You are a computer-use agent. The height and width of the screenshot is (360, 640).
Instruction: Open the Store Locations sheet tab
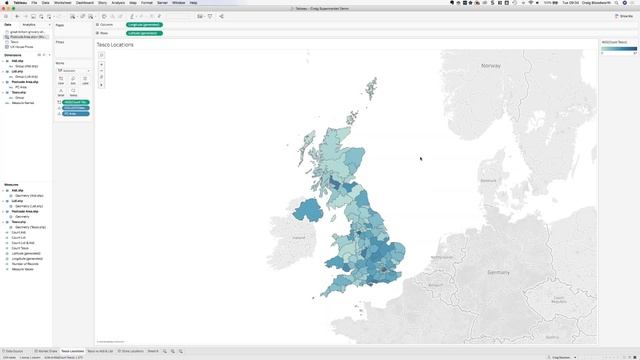(x=131, y=351)
